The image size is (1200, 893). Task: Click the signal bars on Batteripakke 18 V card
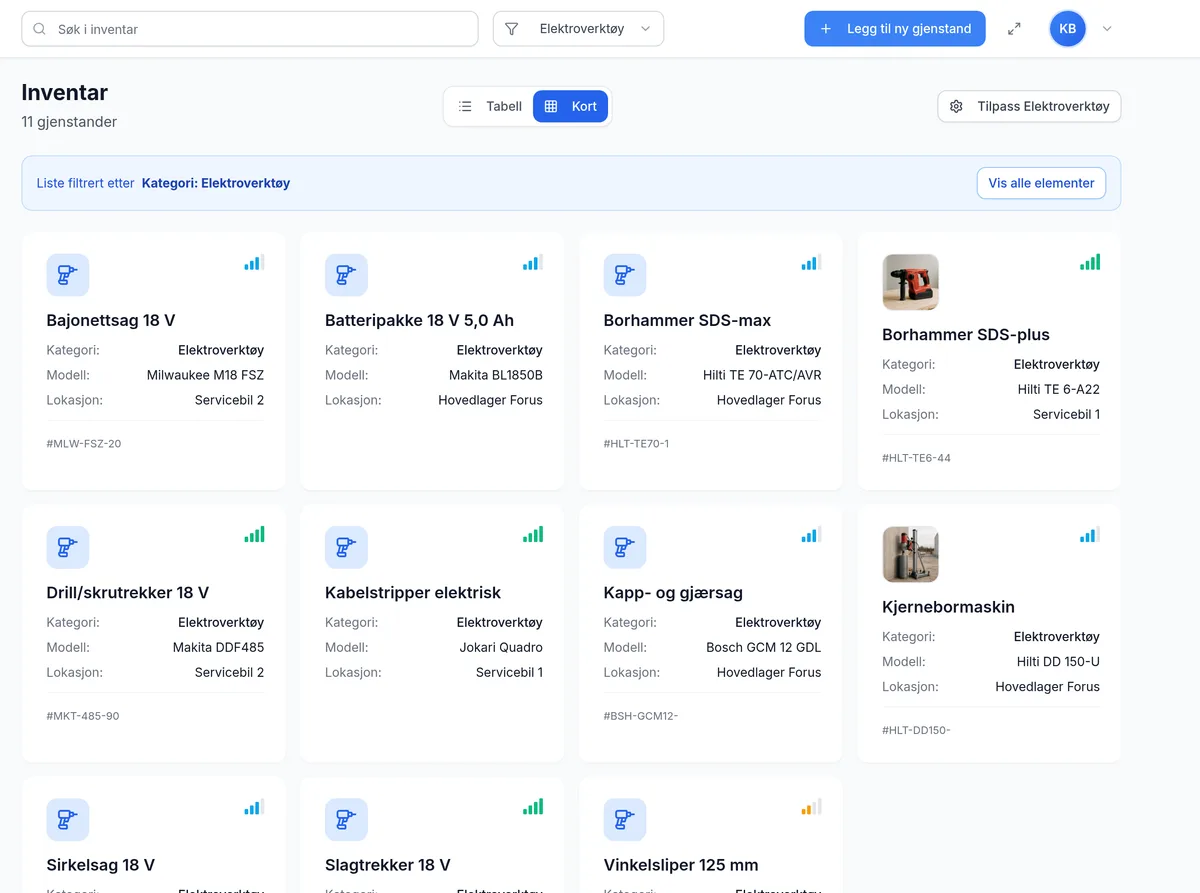click(x=533, y=263)
